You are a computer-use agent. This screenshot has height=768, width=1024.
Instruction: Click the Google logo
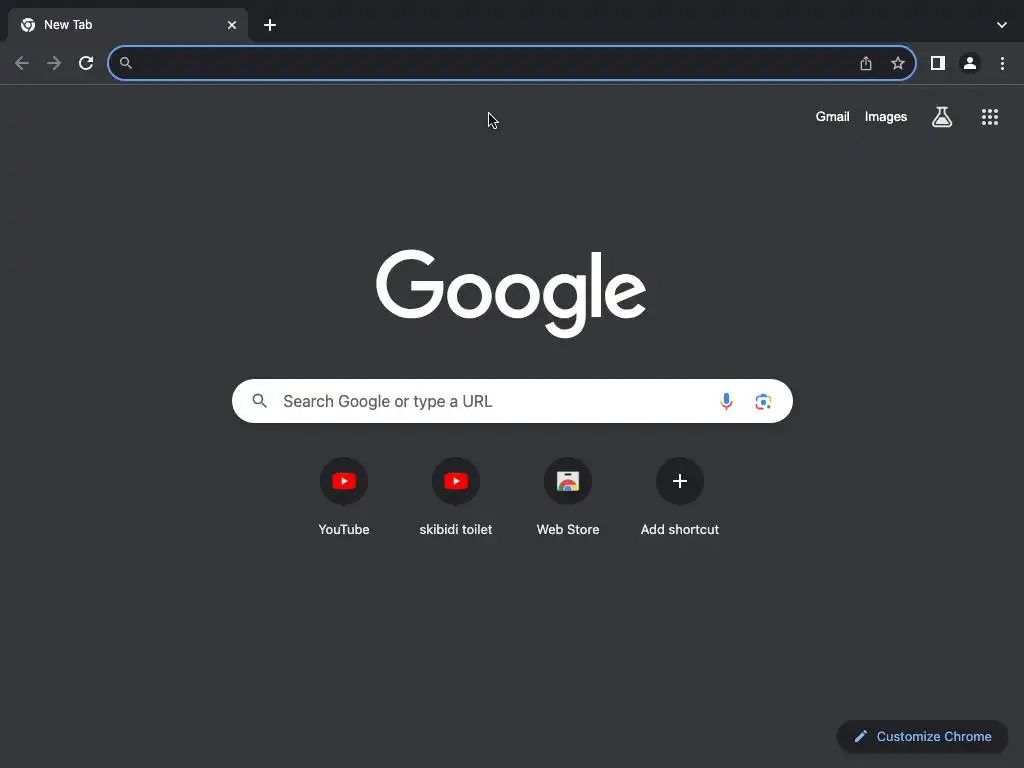(x=511, y=293)
